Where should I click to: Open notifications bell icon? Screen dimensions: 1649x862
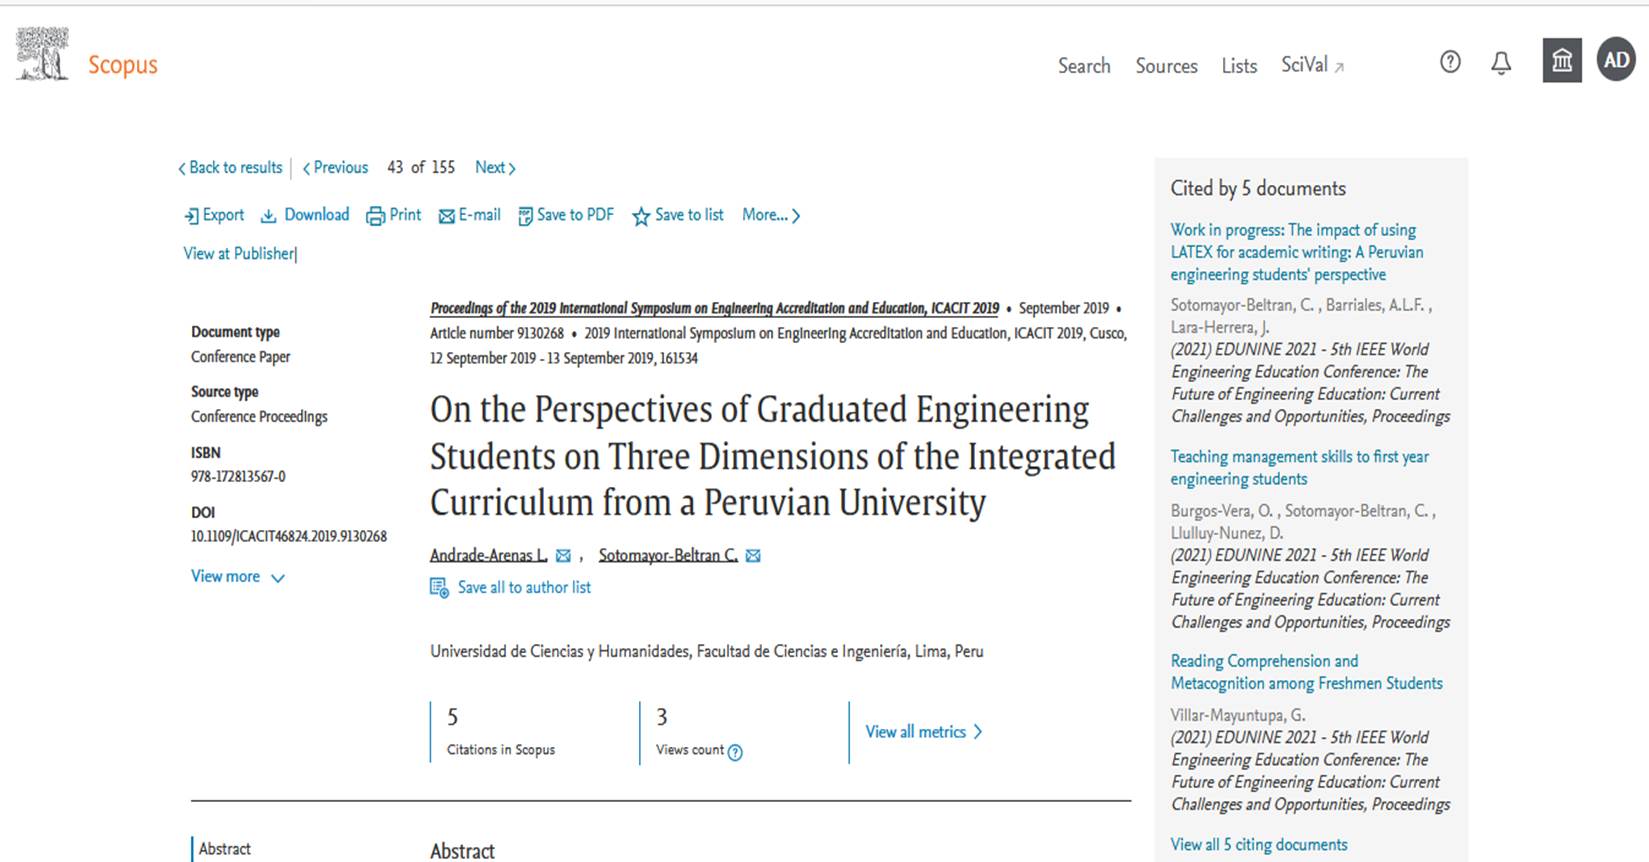tap(1501, 63)
